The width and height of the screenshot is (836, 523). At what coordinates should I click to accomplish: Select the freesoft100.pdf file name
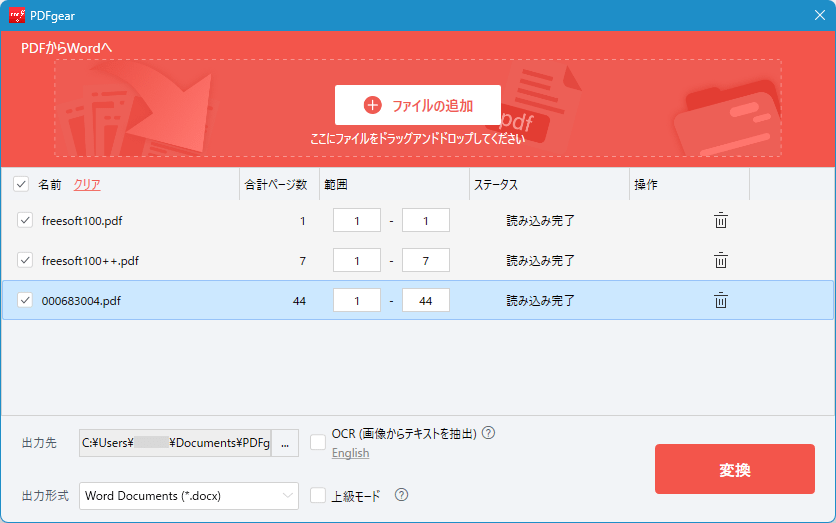click(x=82, y=221)
